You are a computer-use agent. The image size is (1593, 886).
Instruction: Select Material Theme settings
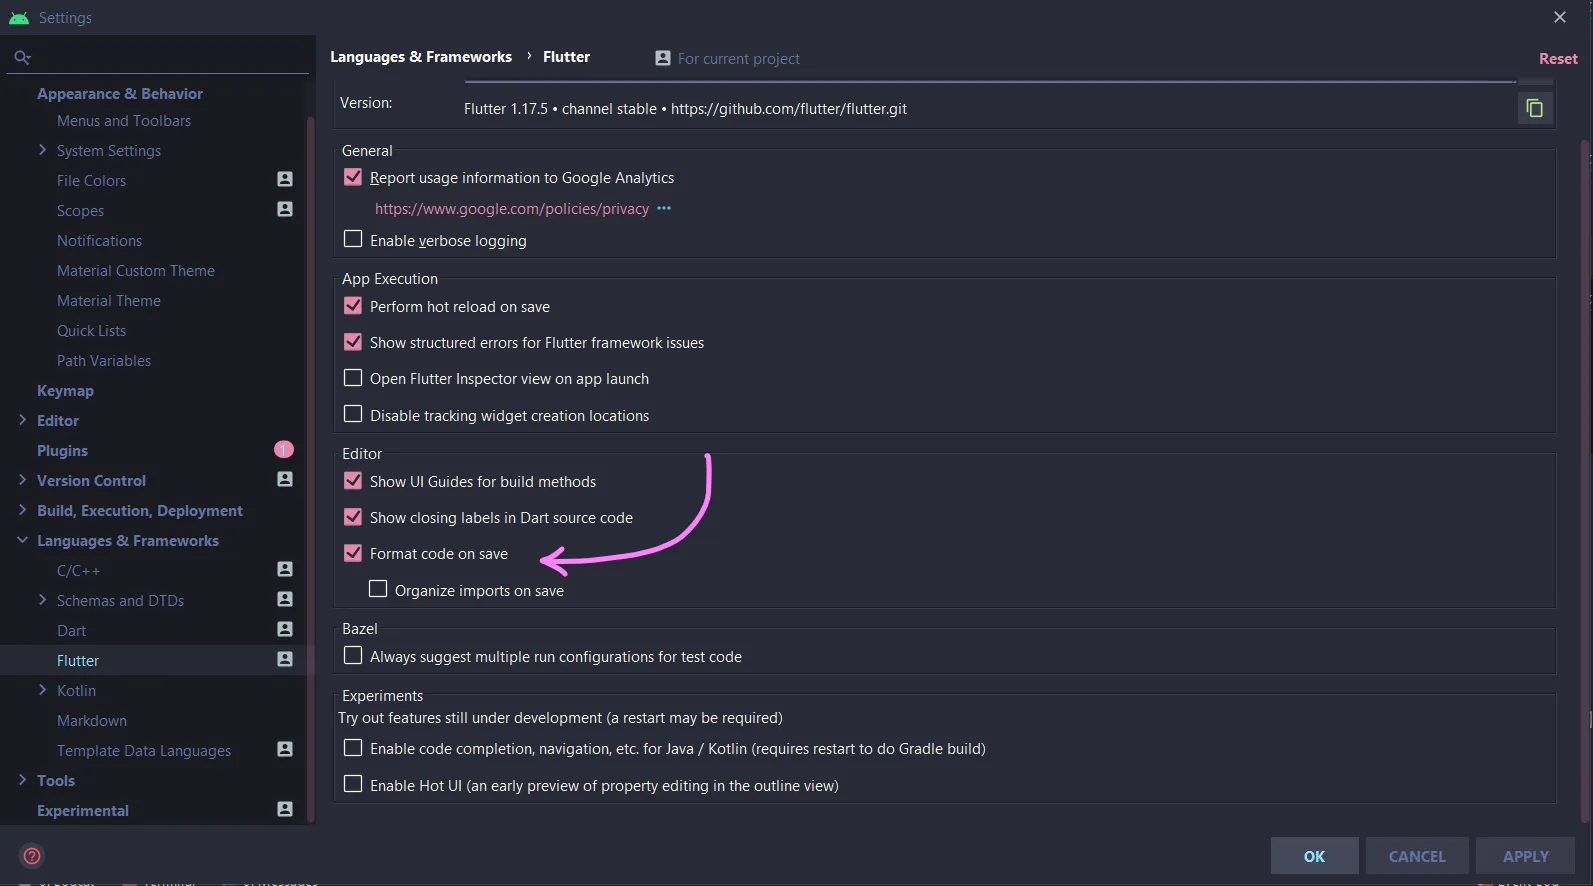coord(109,301)
